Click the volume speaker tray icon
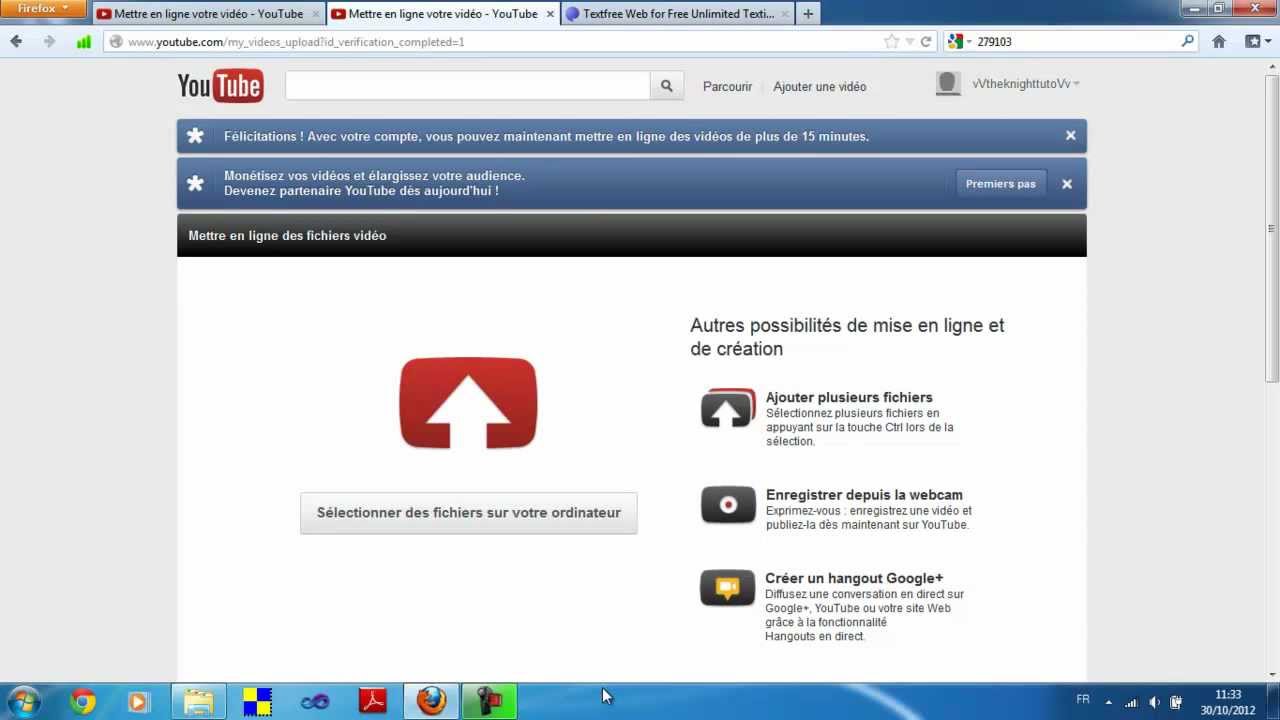 pyautogui.click(x=1155, y=702)
